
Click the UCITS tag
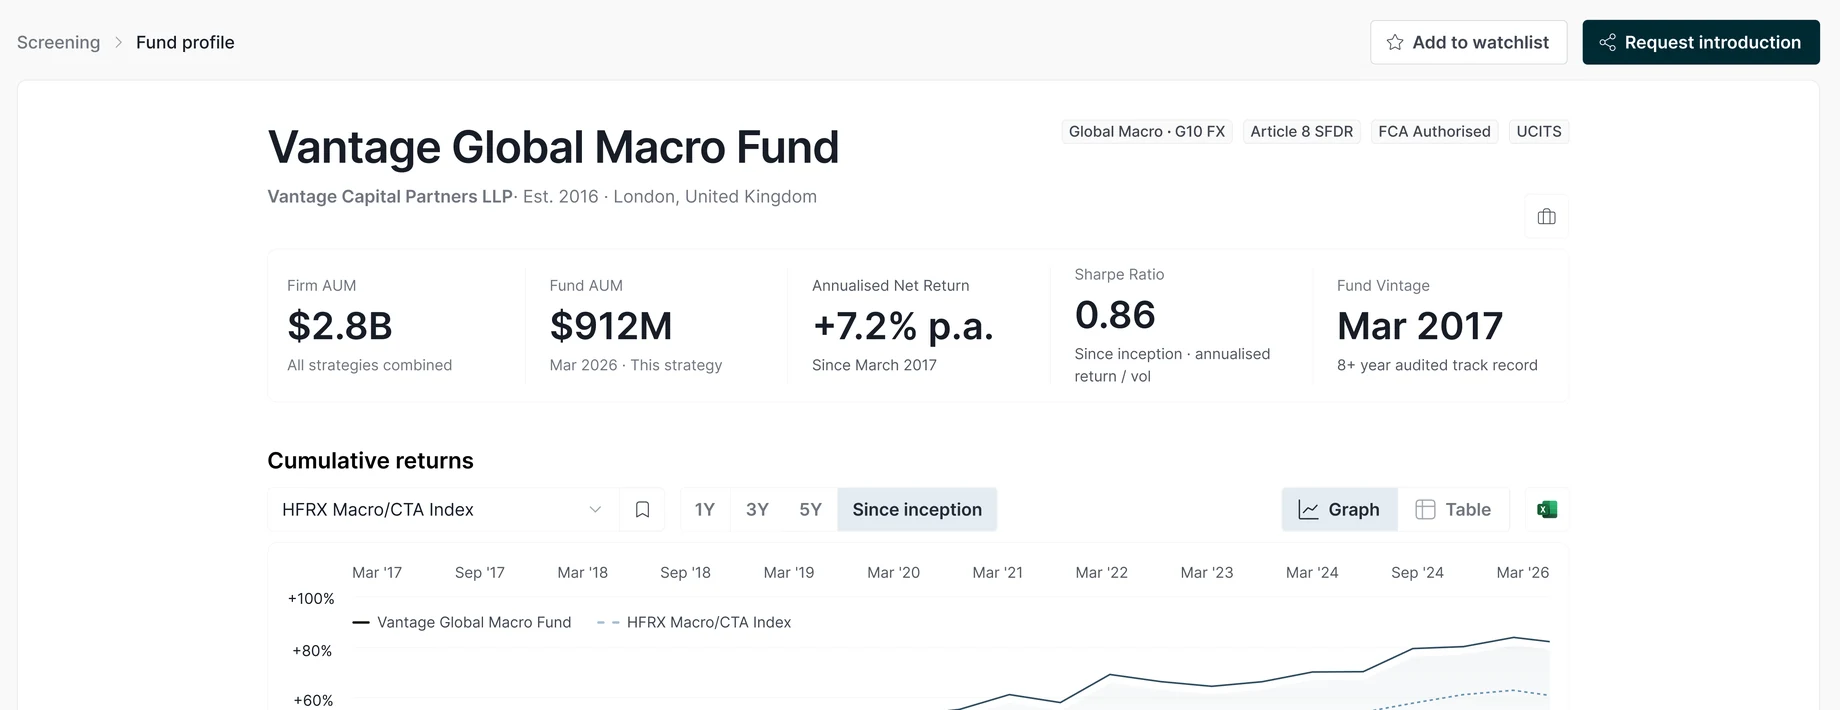(x=1538, y=131)
